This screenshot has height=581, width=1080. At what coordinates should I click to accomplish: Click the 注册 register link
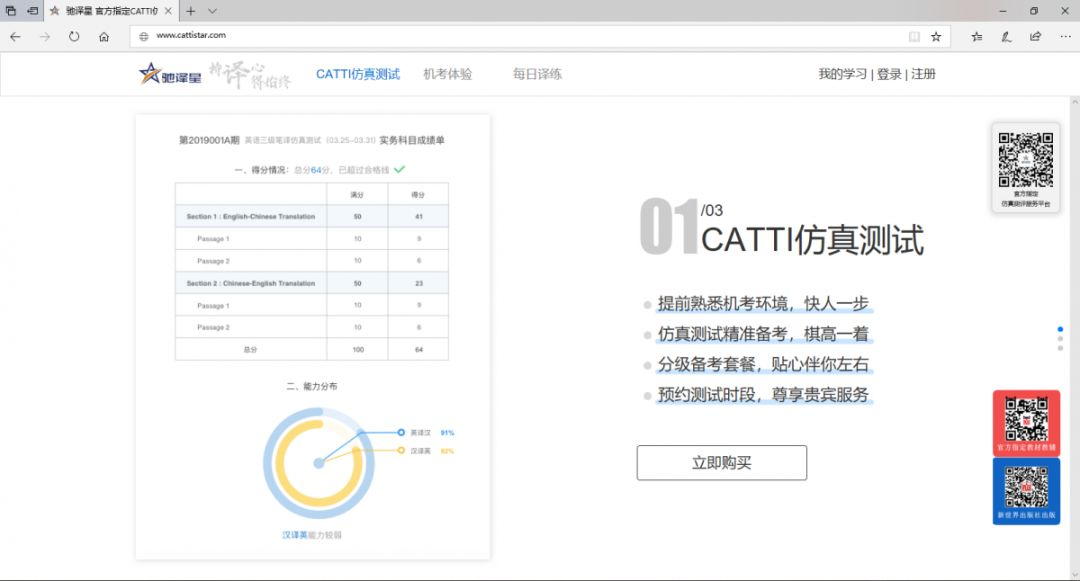(924, 74)
